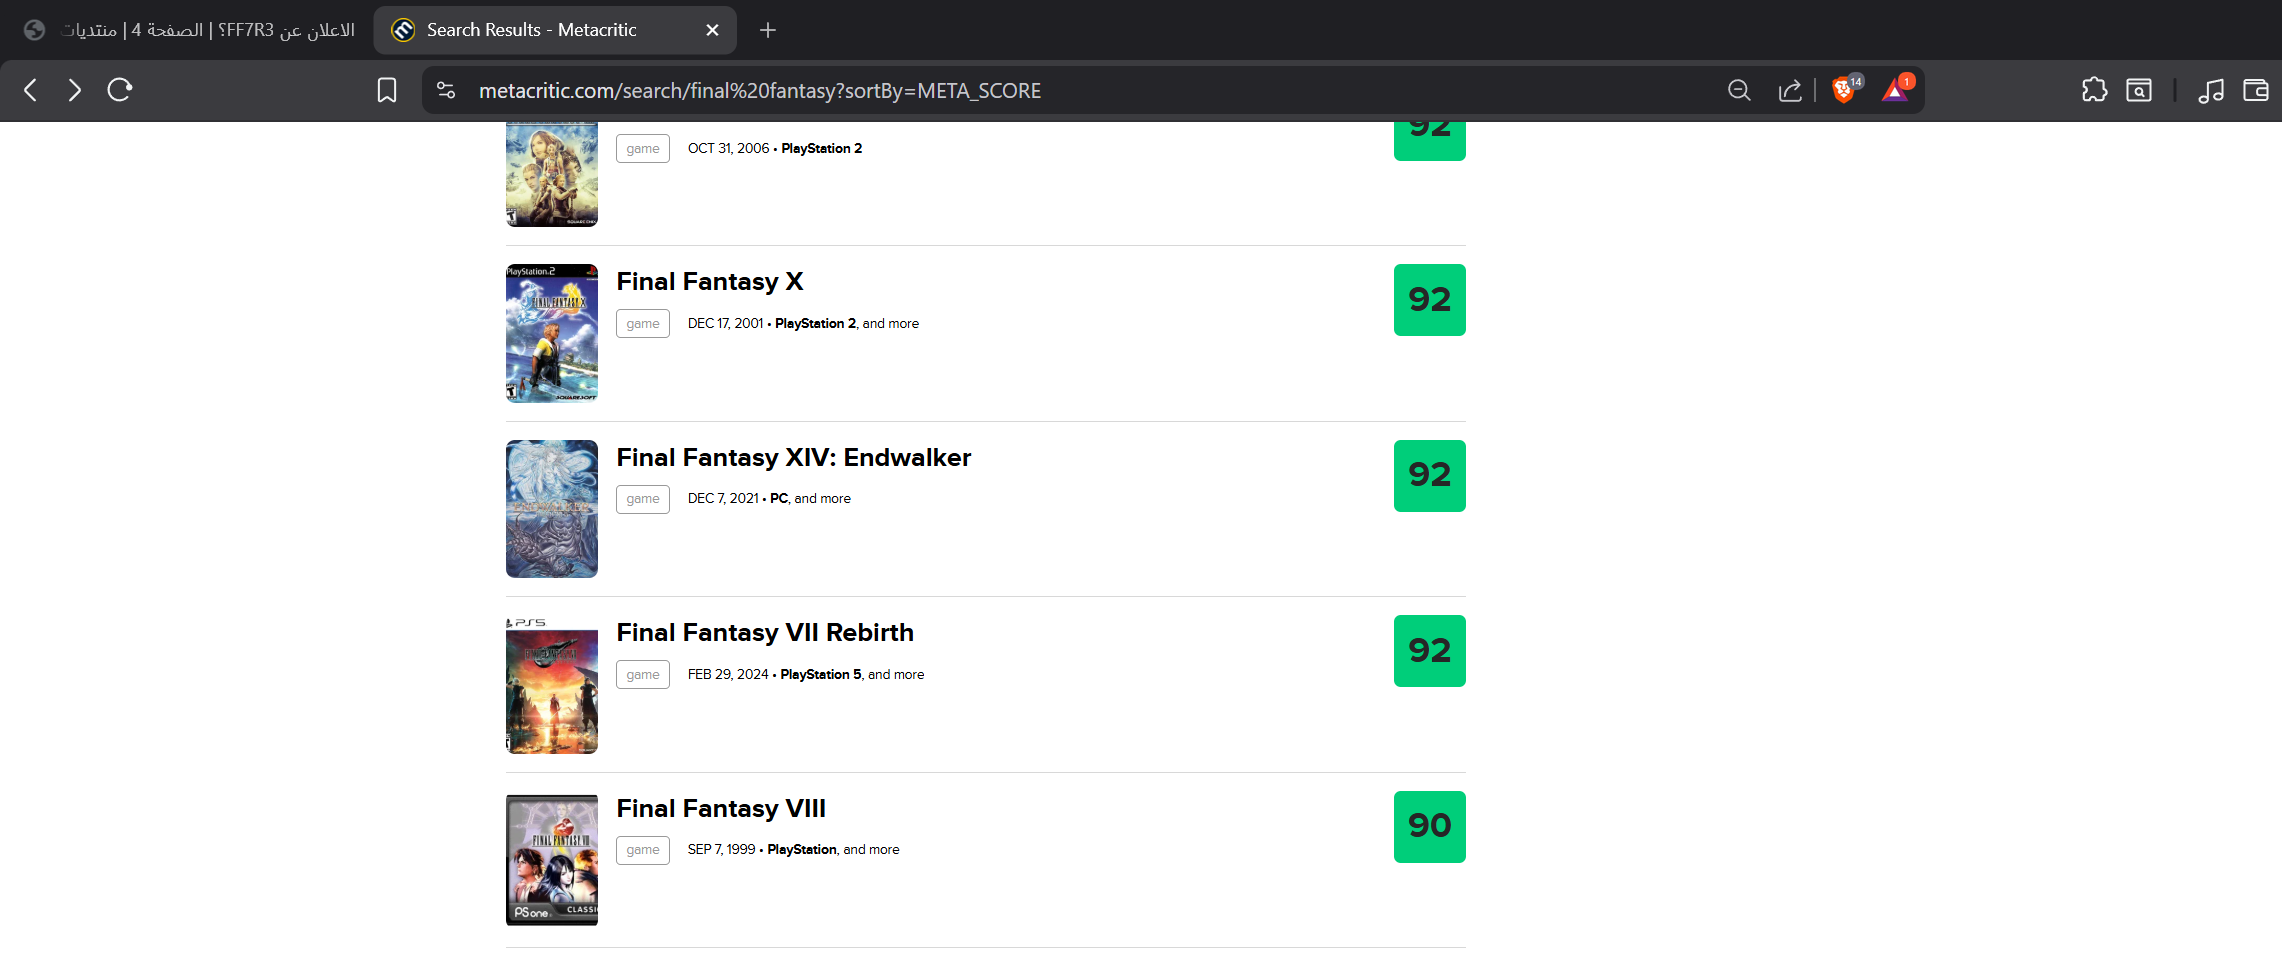Click Final Fantasy VII Rebirth 92 badge
The image size is (2282, 962).
click(1430, 651)
